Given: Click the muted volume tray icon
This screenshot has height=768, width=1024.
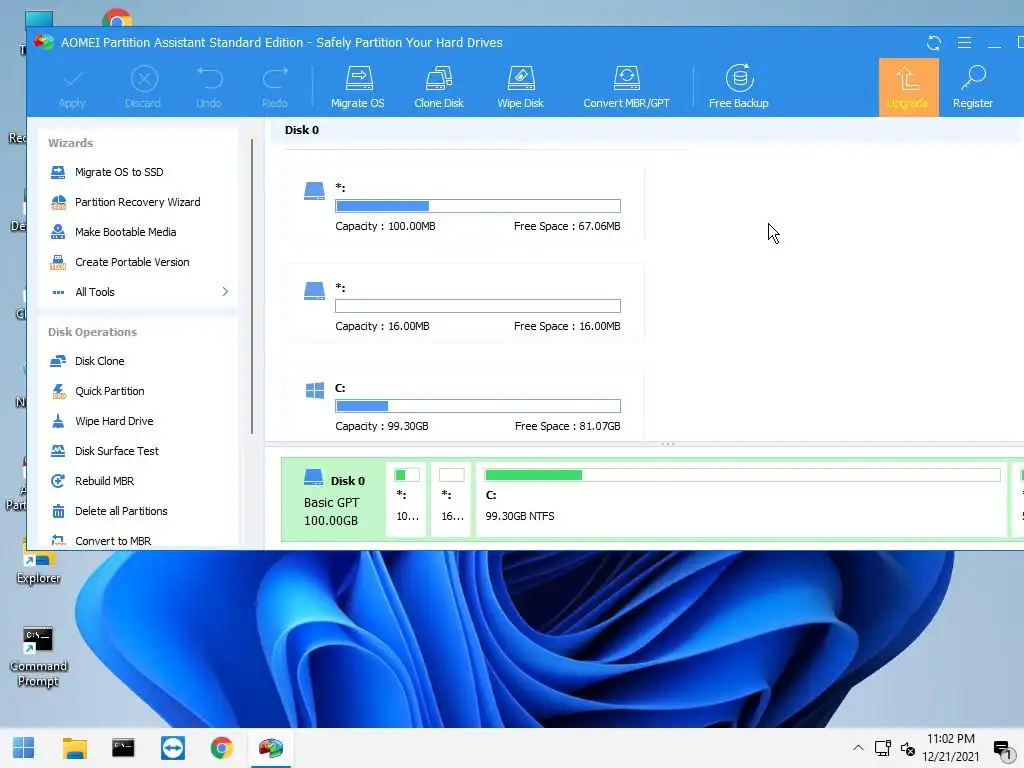Looking at the screenshot, I should point(908,748).
